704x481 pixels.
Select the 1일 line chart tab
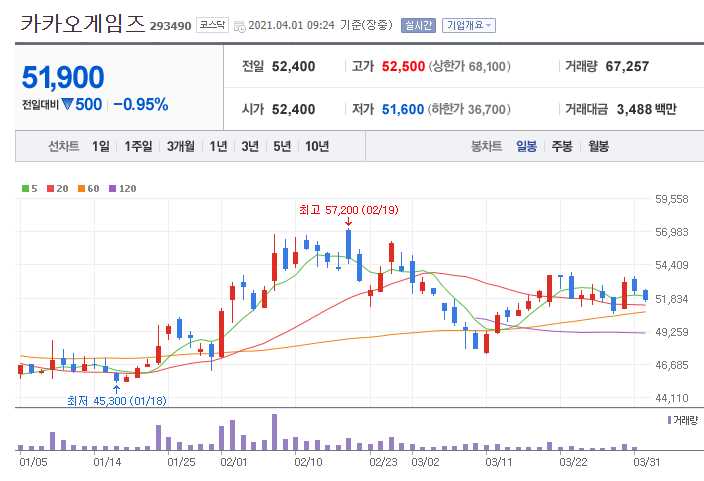point(101,146)
